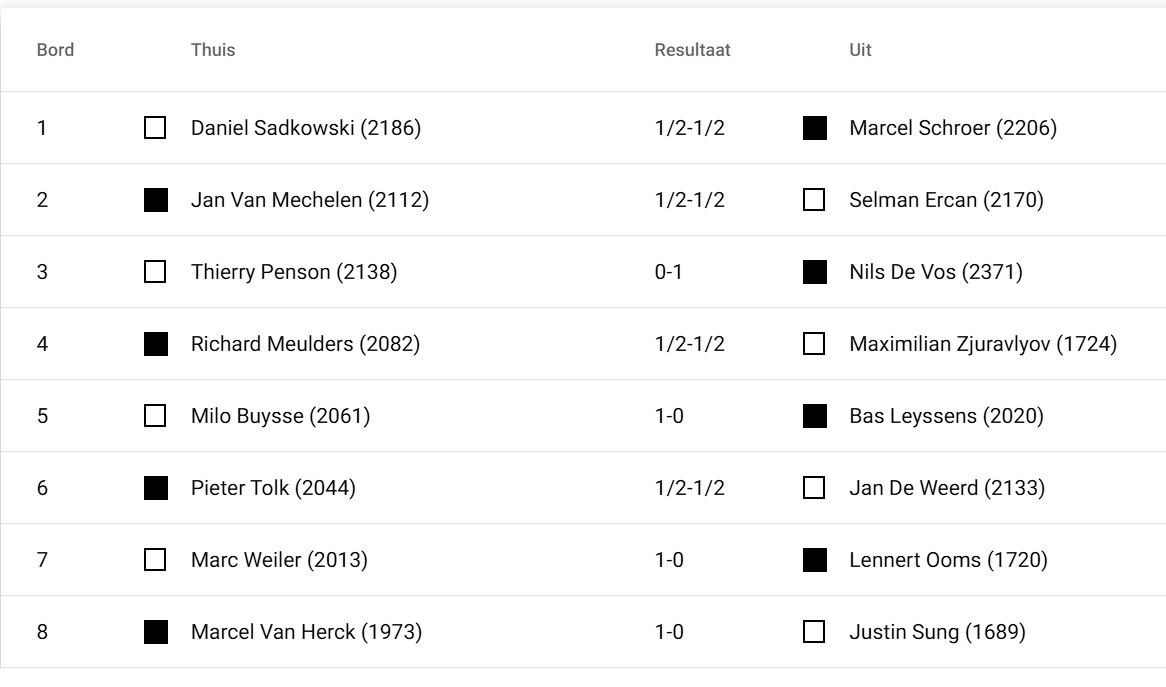Click the Thuis column header
1166x687 pixels.
(x=213, y=50)
